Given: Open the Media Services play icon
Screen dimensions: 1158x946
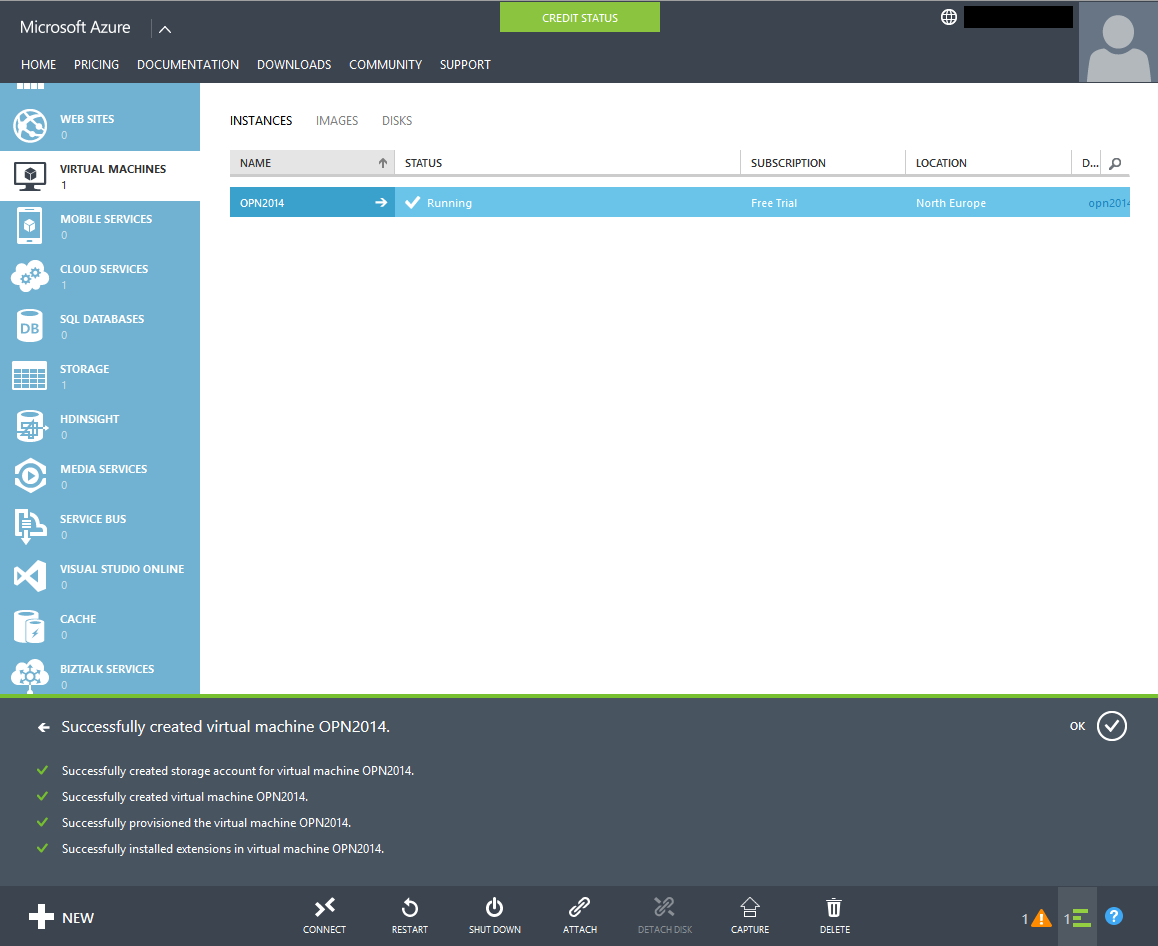Looking at the screenshot, I should (30, 476).
